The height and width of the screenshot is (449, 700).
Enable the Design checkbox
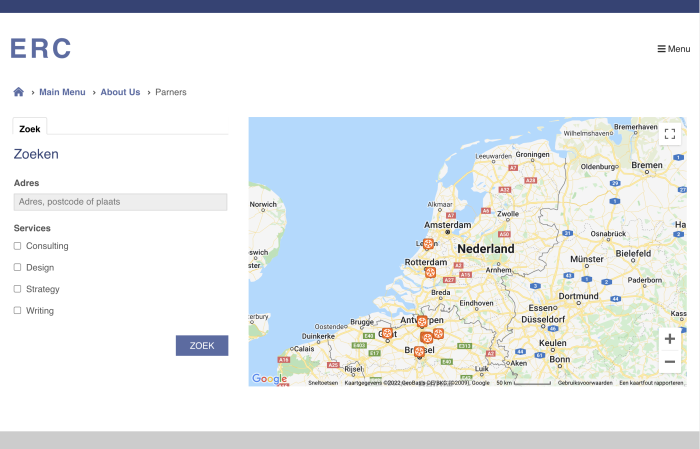click(17, 267)
